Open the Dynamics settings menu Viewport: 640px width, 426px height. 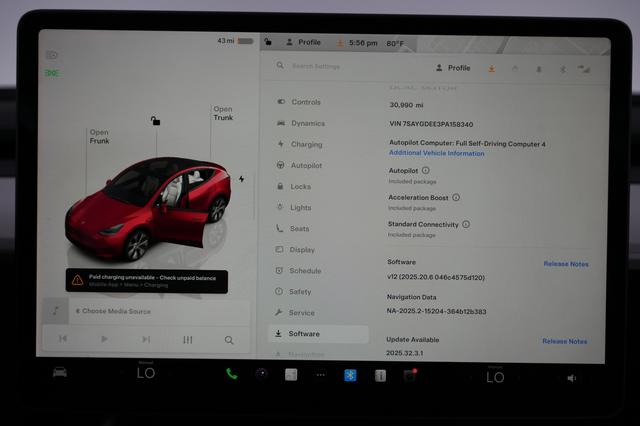301,123
